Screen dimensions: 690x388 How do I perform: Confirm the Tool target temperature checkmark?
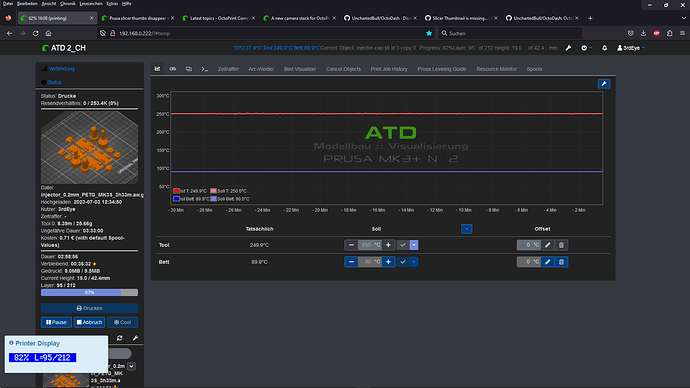[403, 245]
